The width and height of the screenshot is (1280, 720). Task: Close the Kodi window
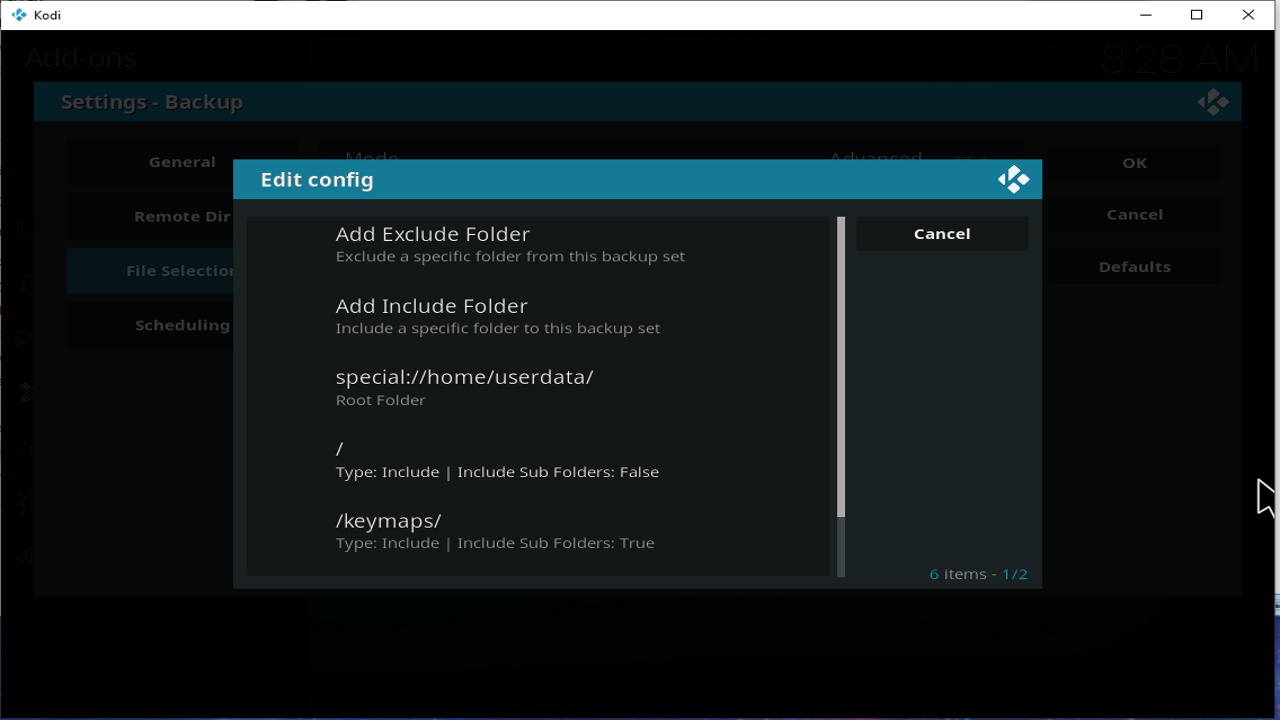click(x=1248, y=15)
